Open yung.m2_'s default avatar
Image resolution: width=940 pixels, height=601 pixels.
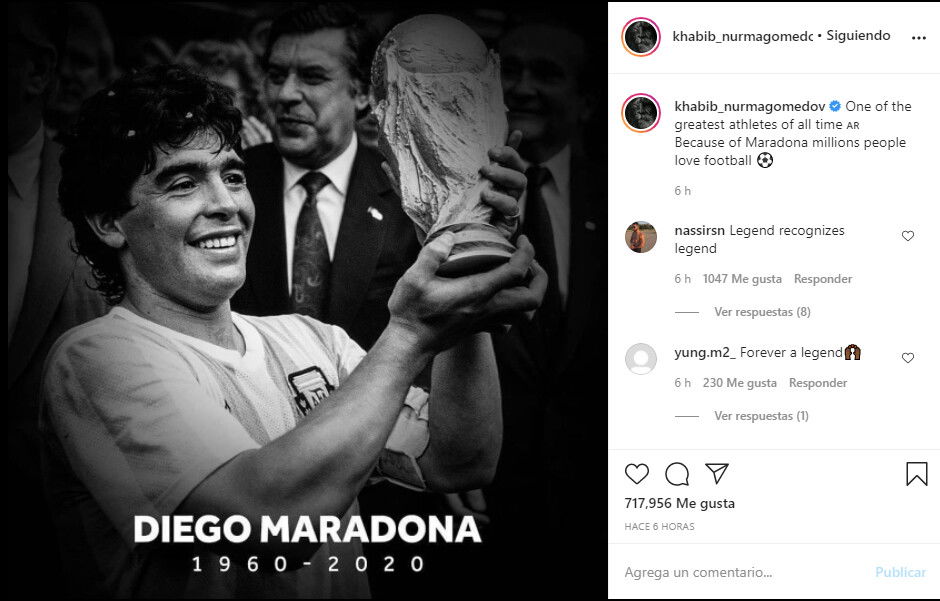pyautogui.click(x=641, y=359)
